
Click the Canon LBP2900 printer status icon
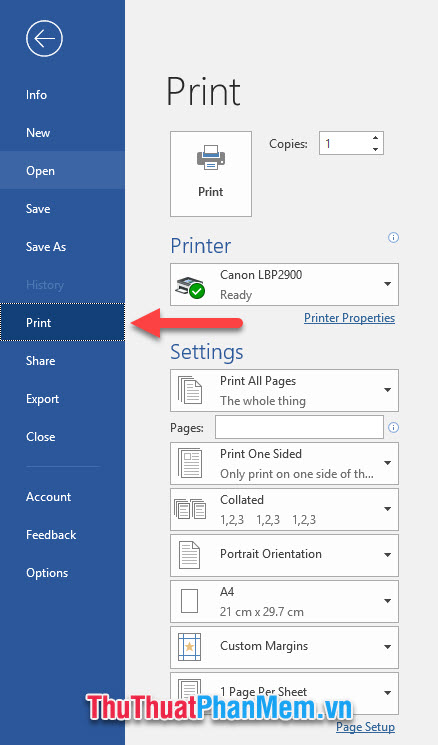pos(190,287)
